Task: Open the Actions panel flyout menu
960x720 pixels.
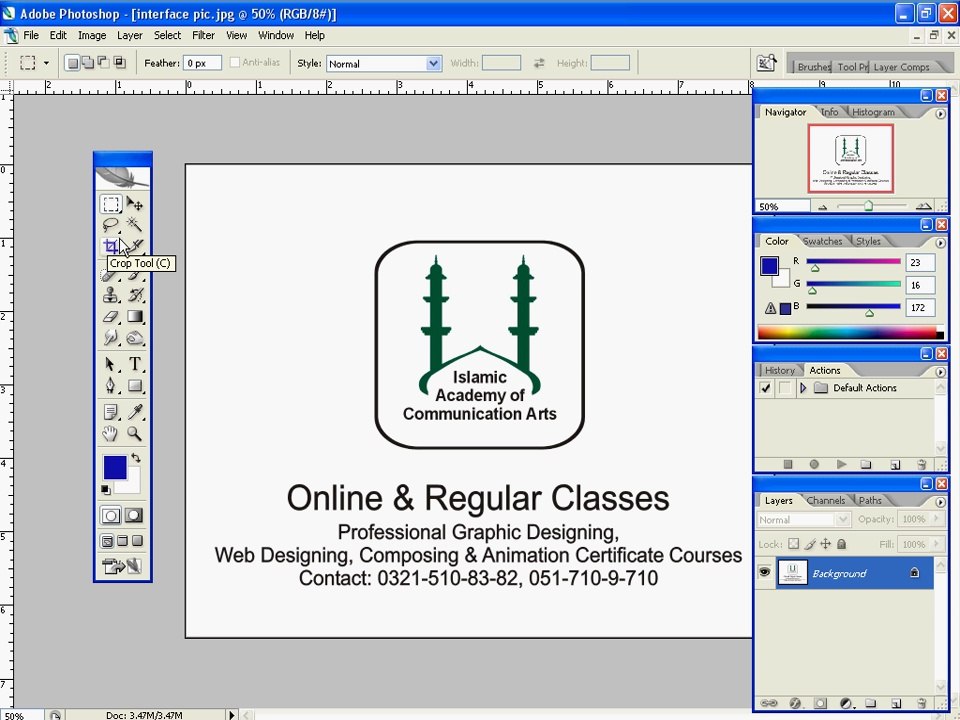Action: pyautogui.click(x=940, y=372)
